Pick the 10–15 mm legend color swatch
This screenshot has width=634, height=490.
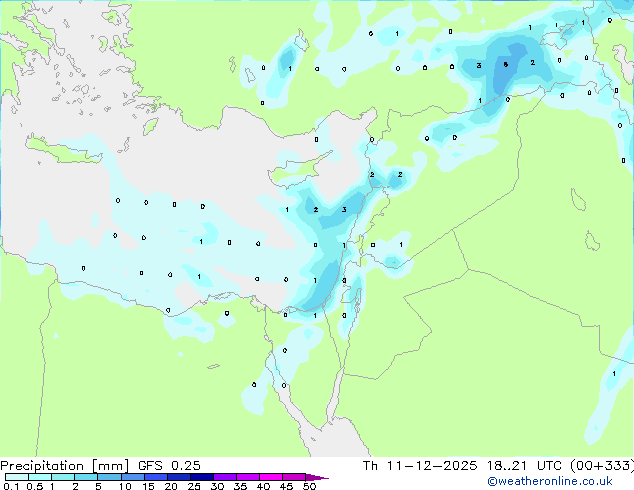(133, 477)
